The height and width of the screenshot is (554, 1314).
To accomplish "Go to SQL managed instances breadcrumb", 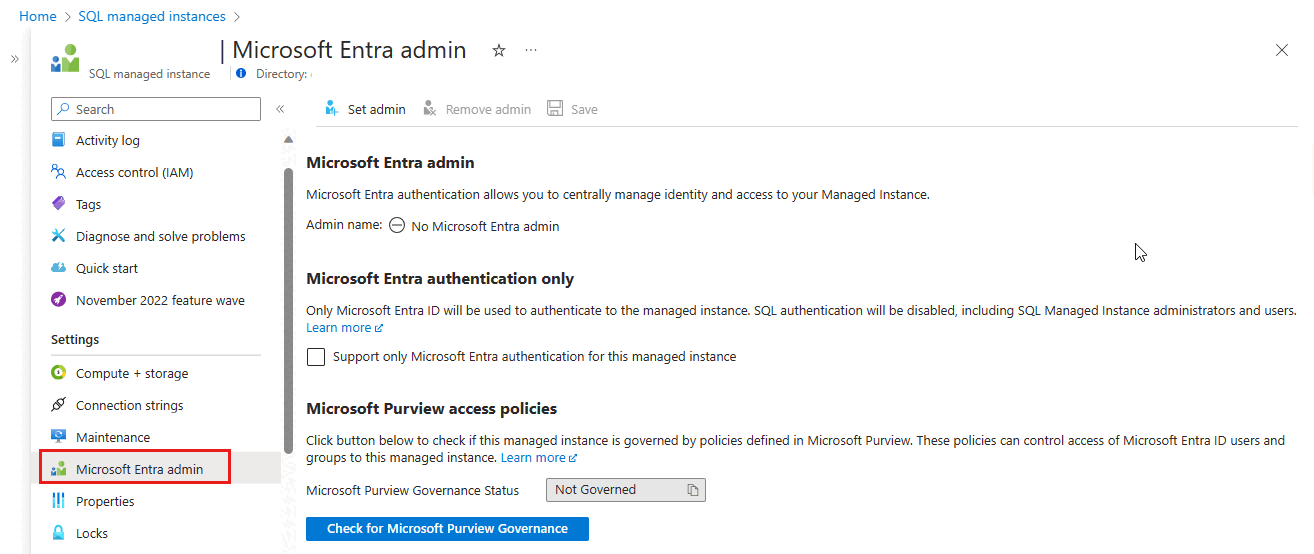I will tap(152, 17).
